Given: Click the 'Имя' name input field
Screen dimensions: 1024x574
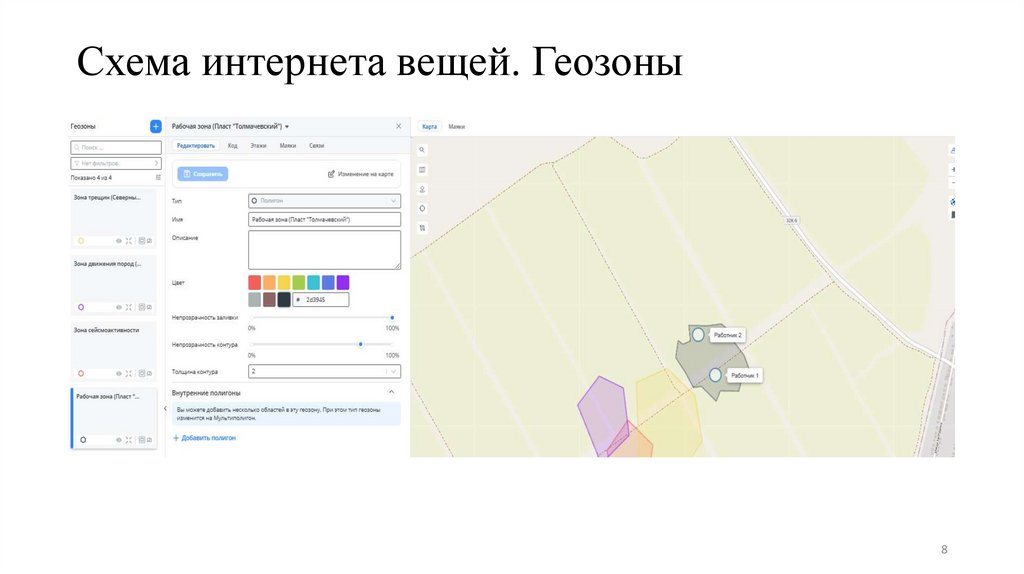Looking at the screenshot, I should click(x=324, y=219).
